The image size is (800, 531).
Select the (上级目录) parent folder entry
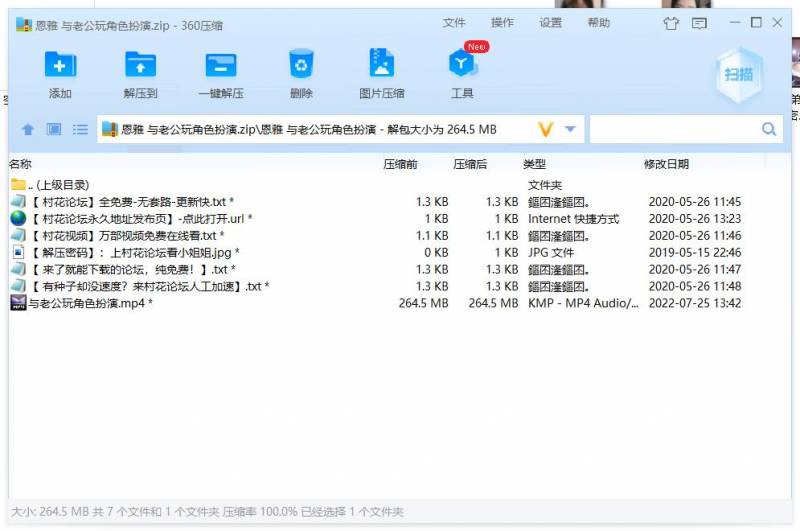58,185
